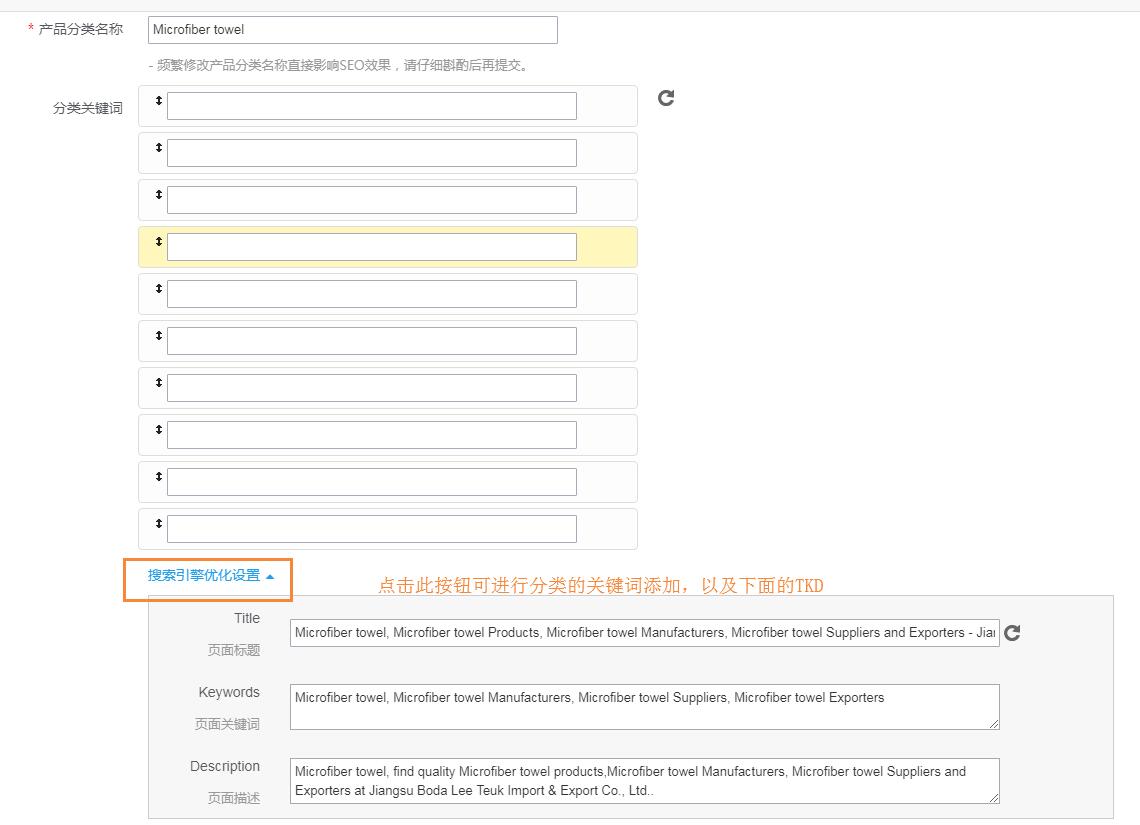Viewport: 1140px width, 825px height.
Task: Click the 产品分类名称 field containing Microfiber towel
Action: [x=352, y=30]
